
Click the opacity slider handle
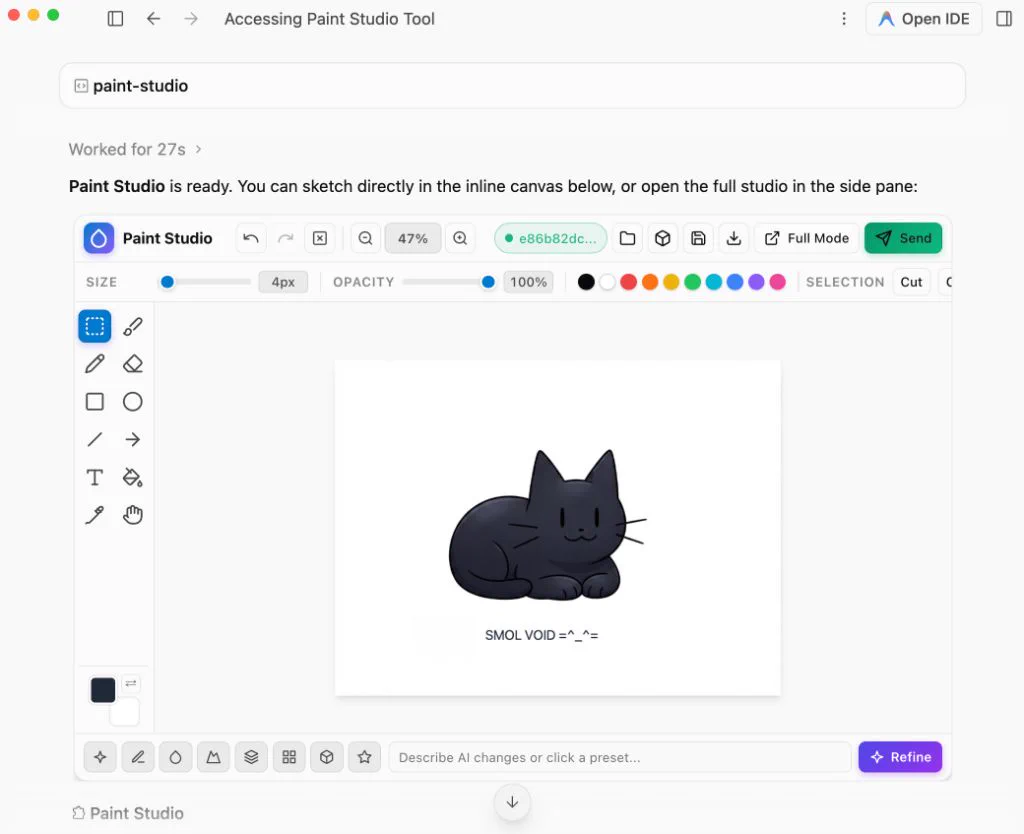click(x=488, y=282)
